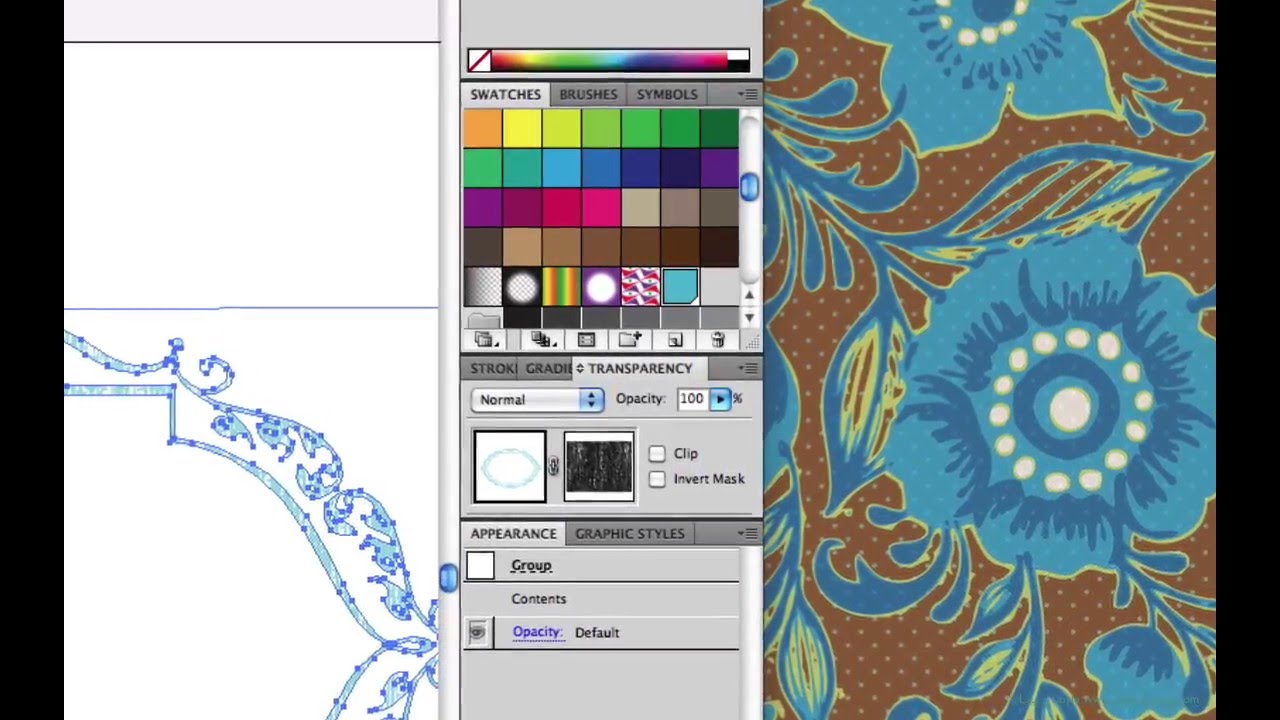Click the underlined Group link in Appearance

531,565
